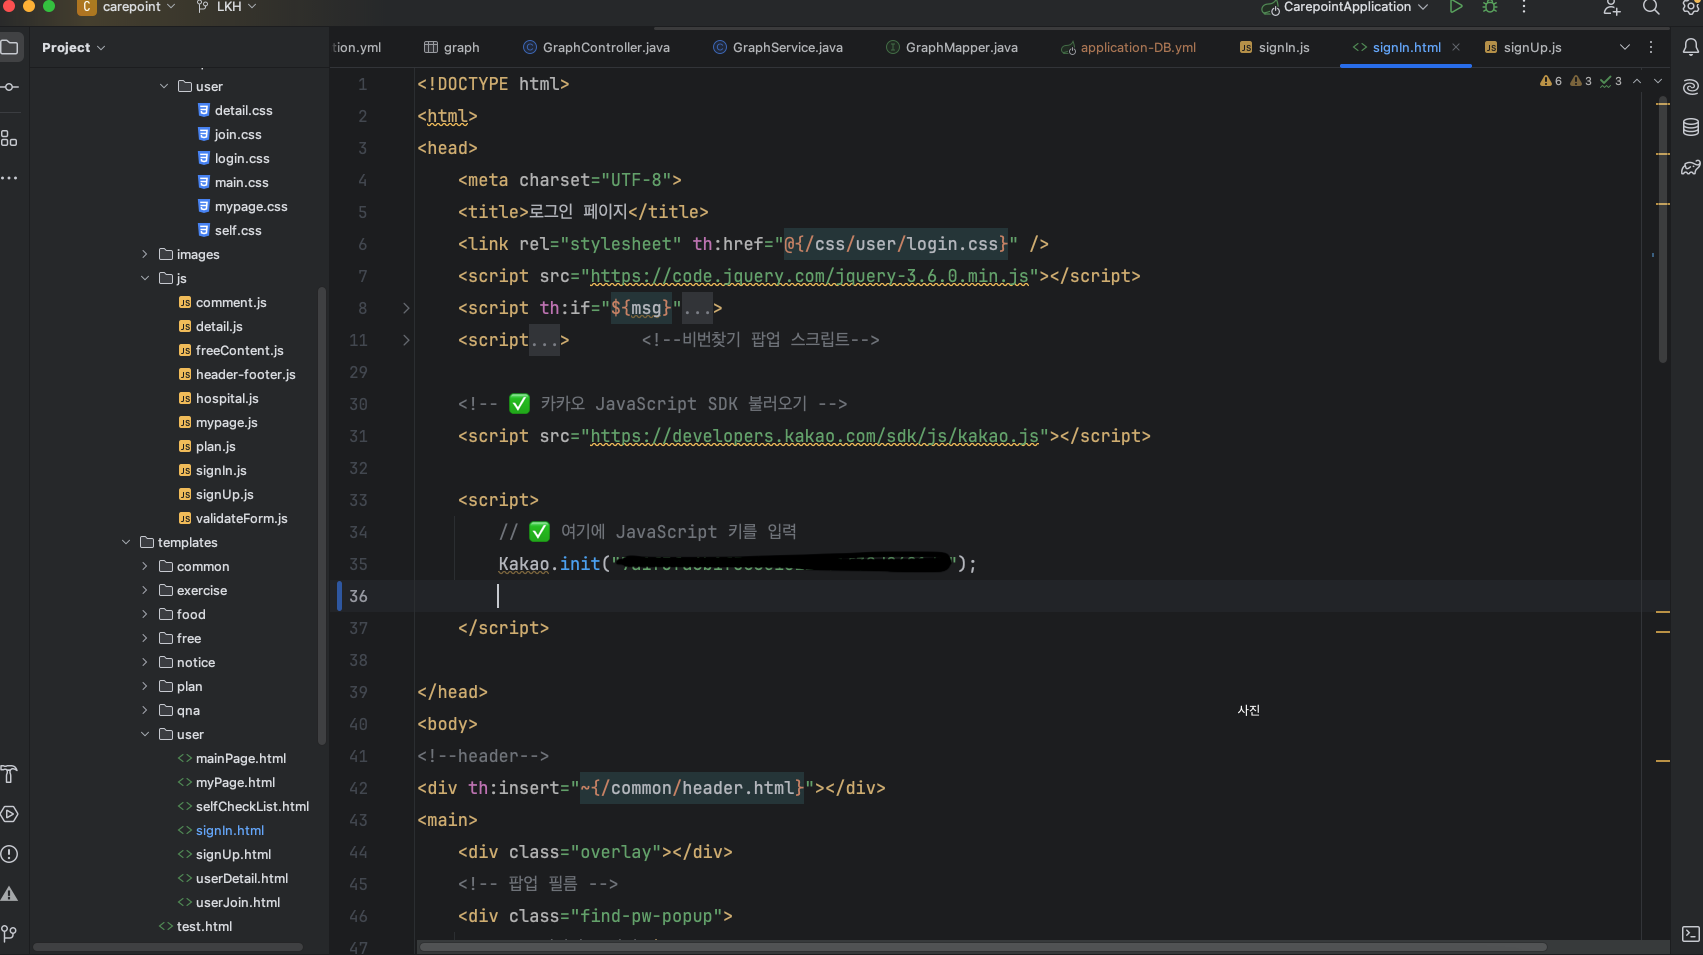Viewport: 1703px width, 955px height.
Task: Switch to application-DB.yml tab
Action: pos(1128,47)
